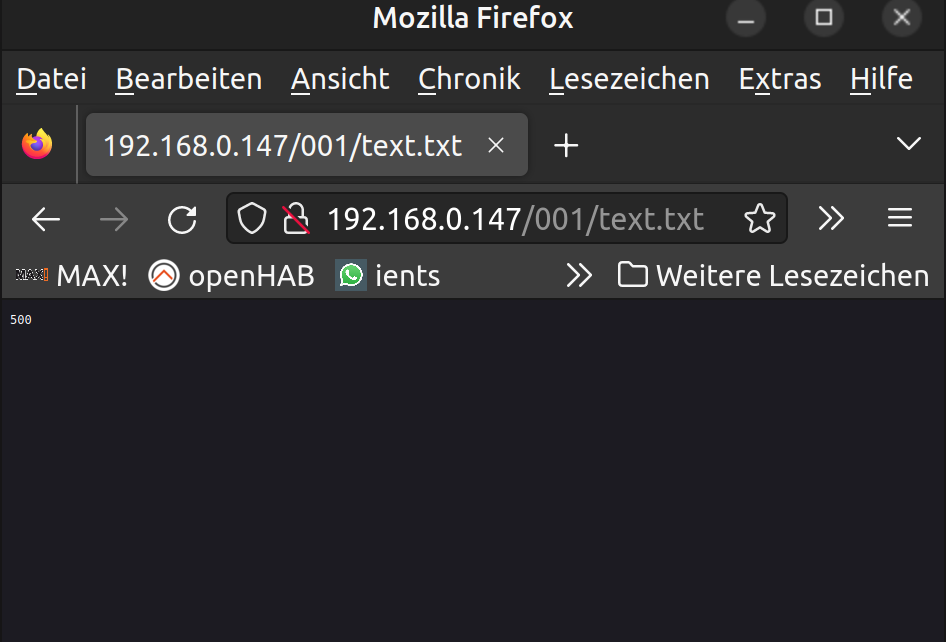The height and width of the screenshot is (642, 946).
Task: Open the Chronik menu
Action: tap(469, 79)
